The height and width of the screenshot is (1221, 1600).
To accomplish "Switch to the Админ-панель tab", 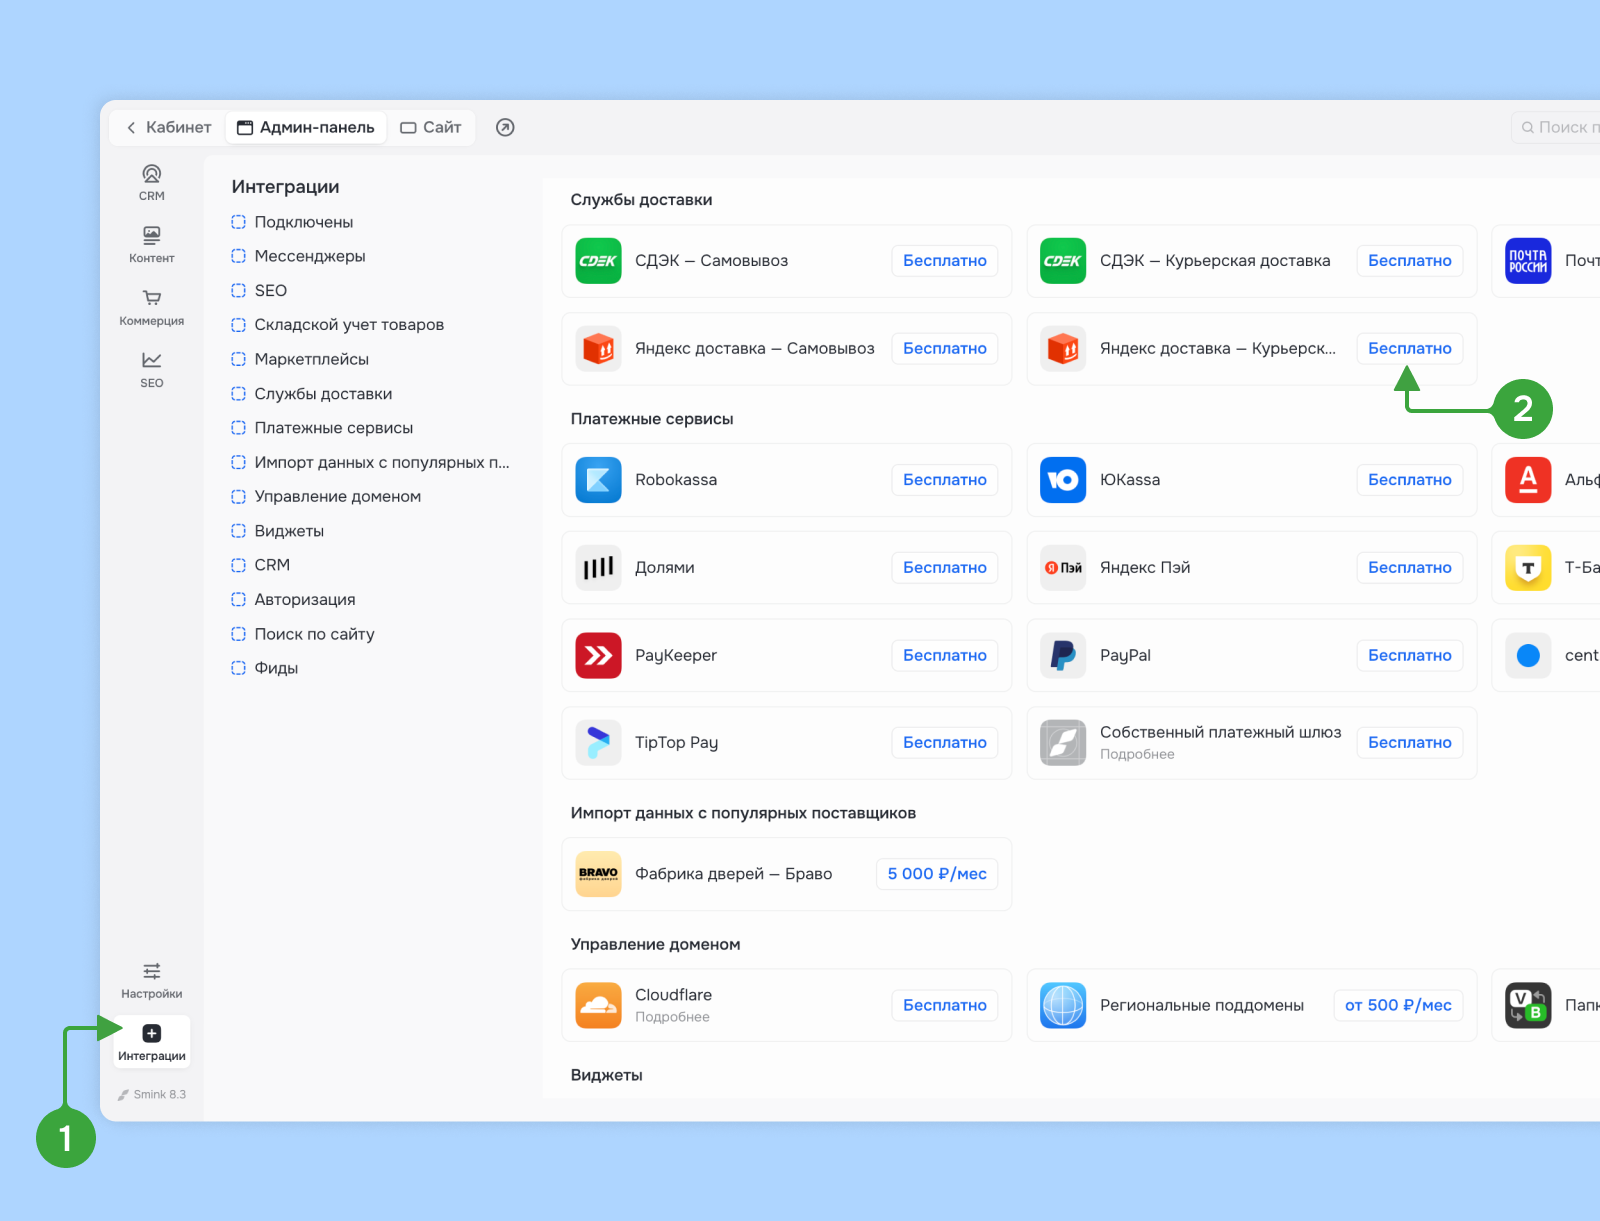I will 306,127.
